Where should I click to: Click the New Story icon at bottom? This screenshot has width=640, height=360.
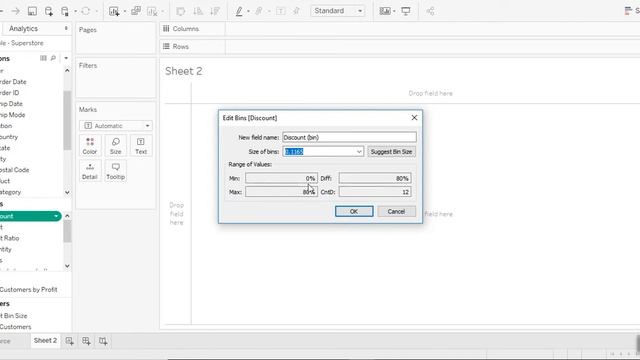coord(103,341)
